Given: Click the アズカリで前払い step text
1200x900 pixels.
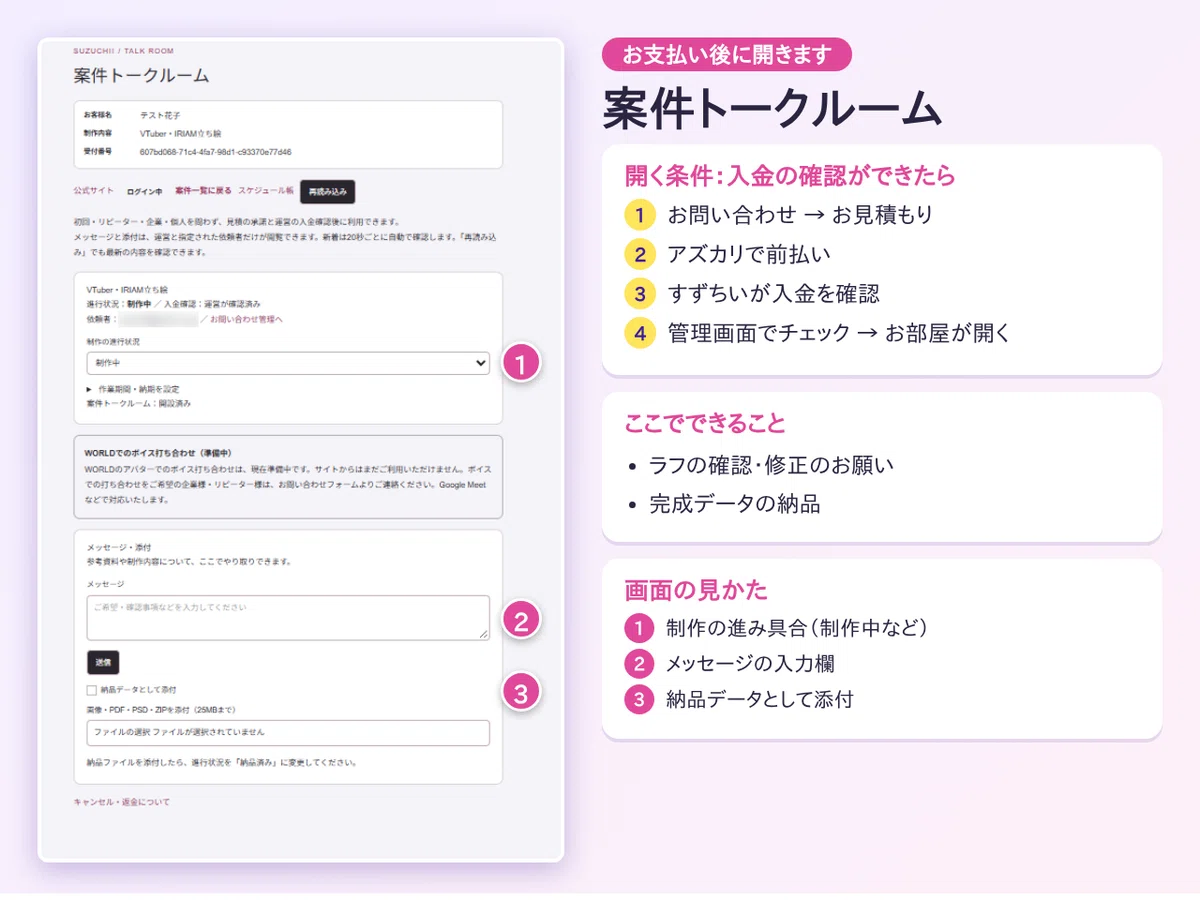Looking at the screenshot, I should pos(749,254).
